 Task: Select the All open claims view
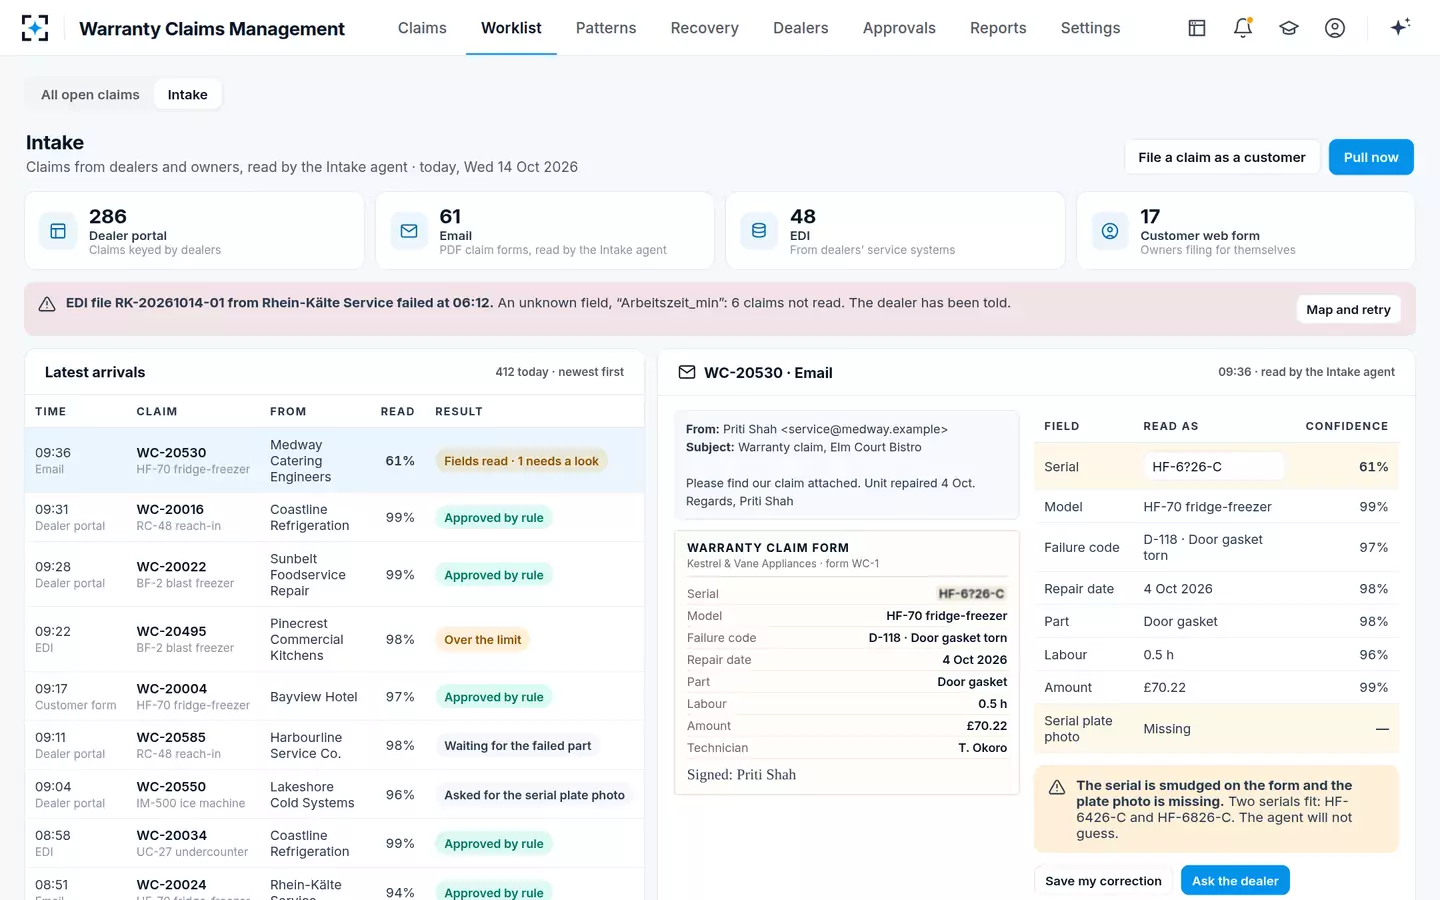(x=90, y=95)
